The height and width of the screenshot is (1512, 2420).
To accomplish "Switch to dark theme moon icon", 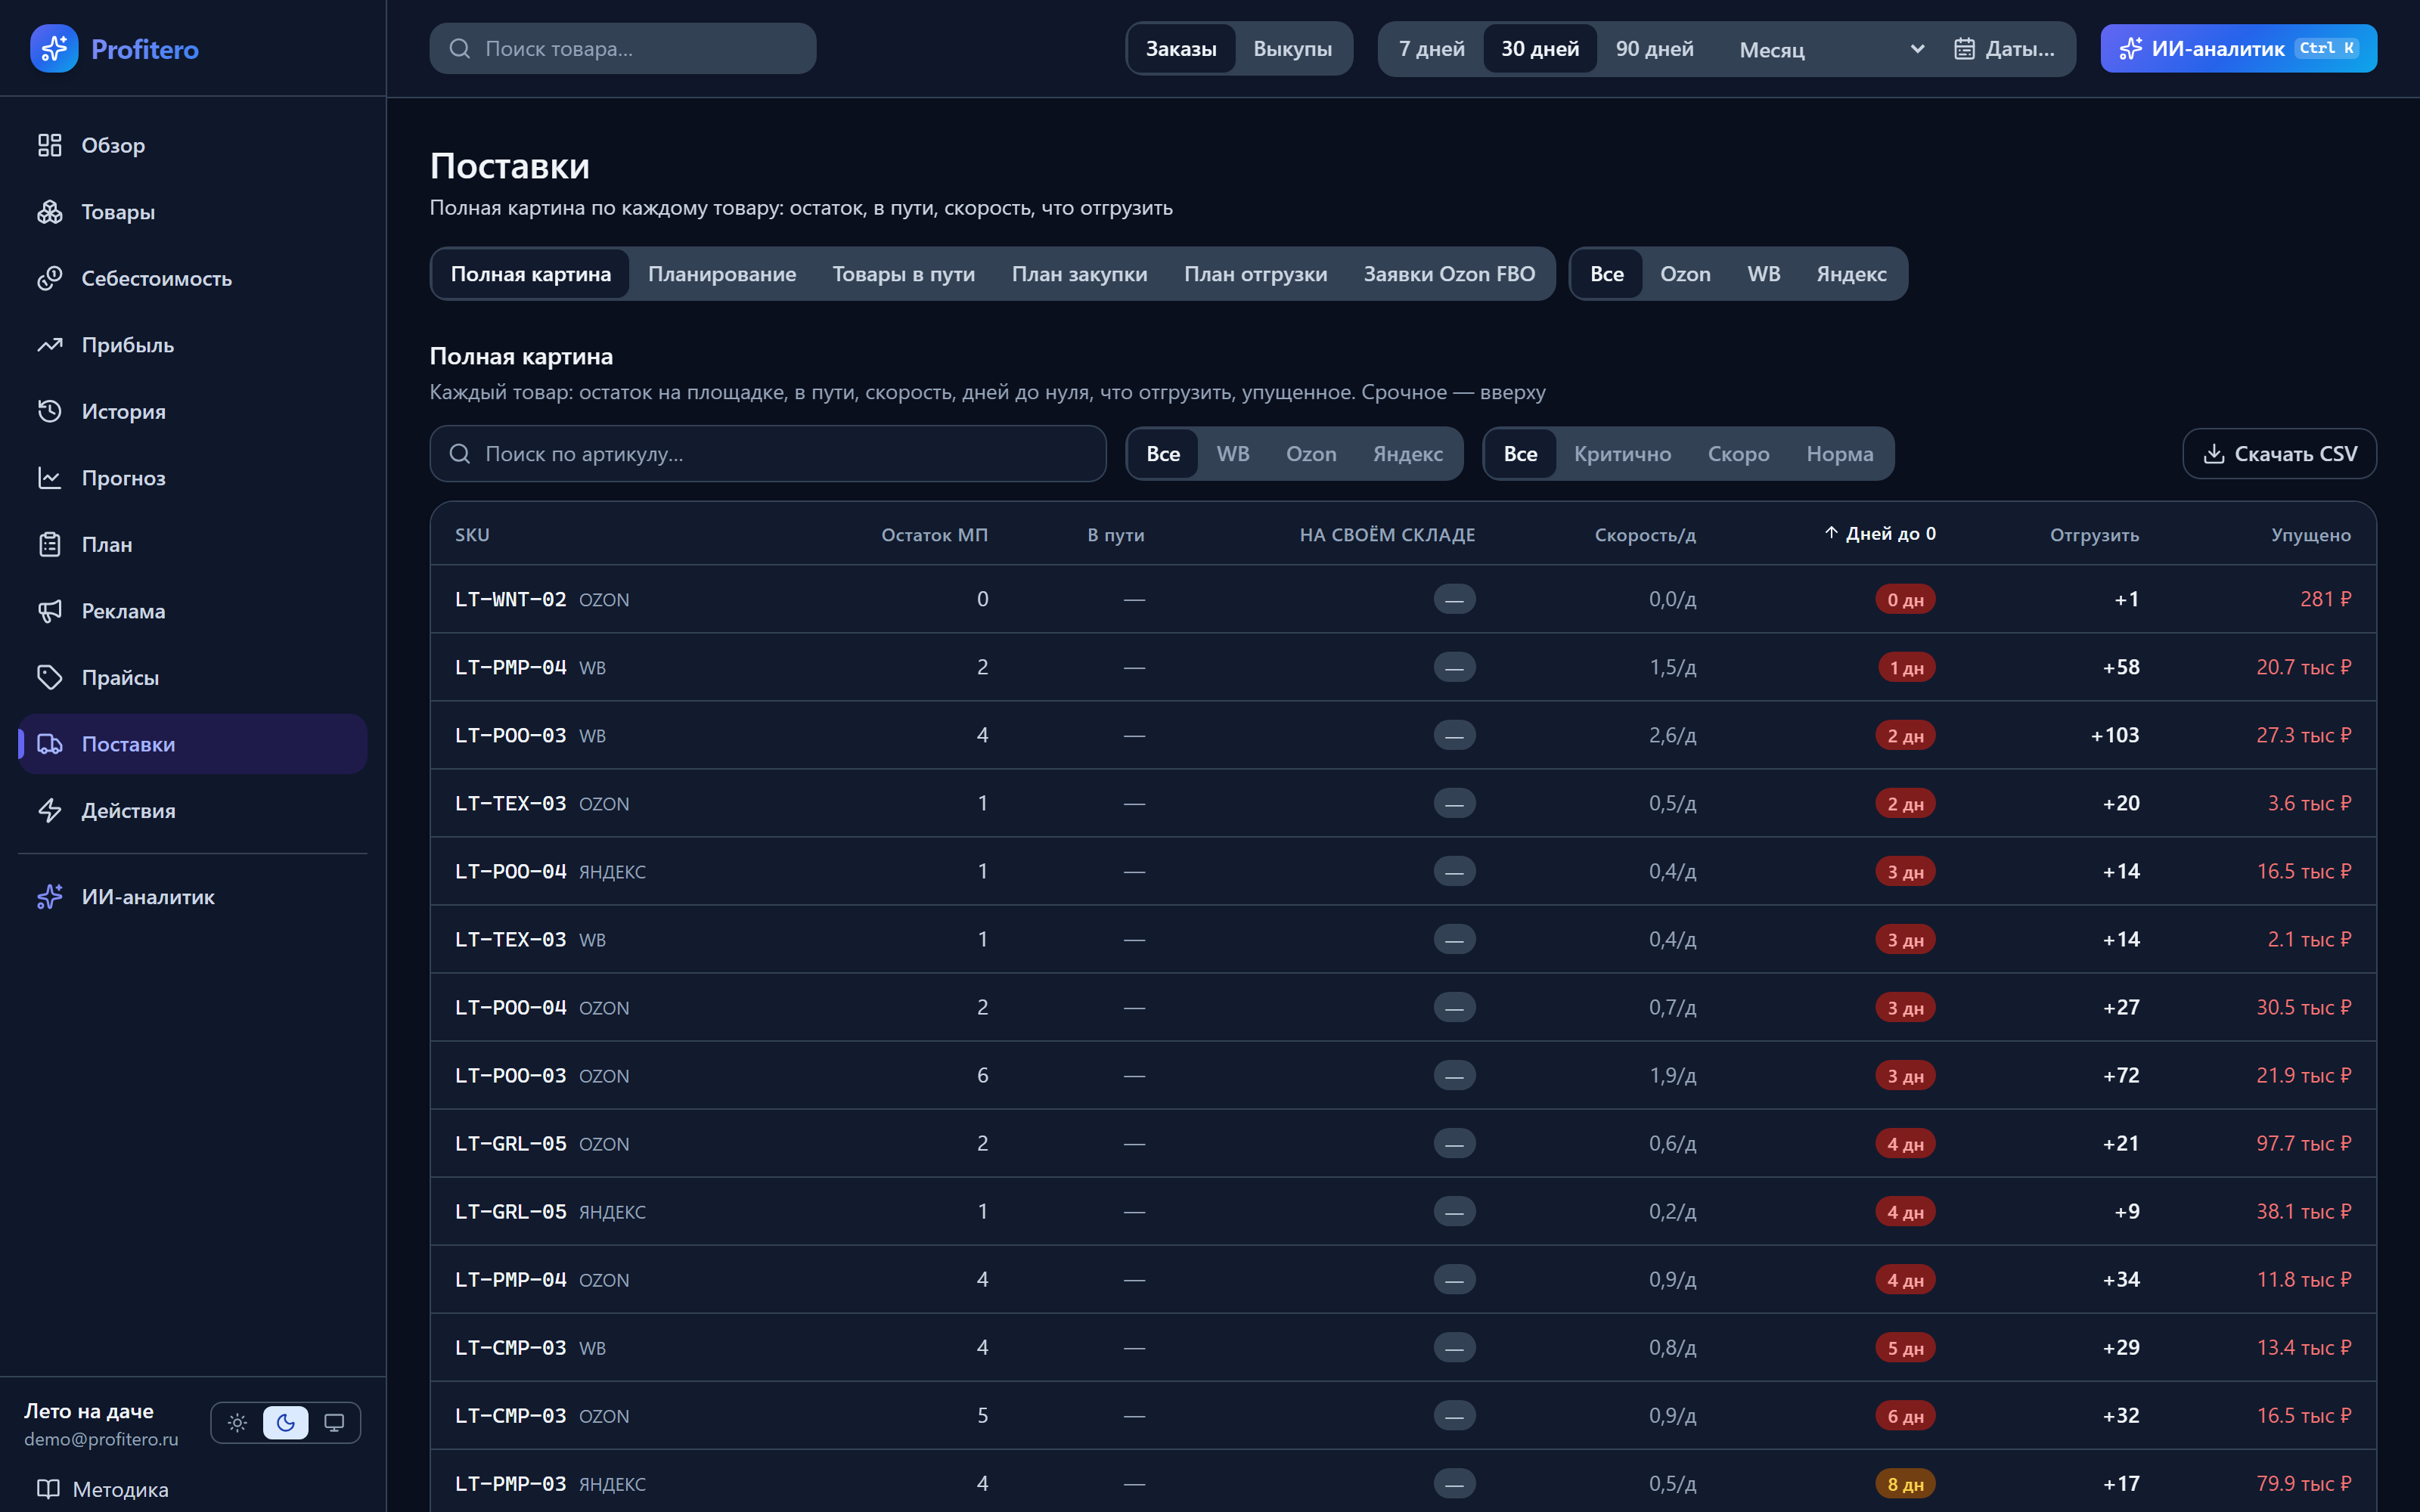I will (286, 1422).
